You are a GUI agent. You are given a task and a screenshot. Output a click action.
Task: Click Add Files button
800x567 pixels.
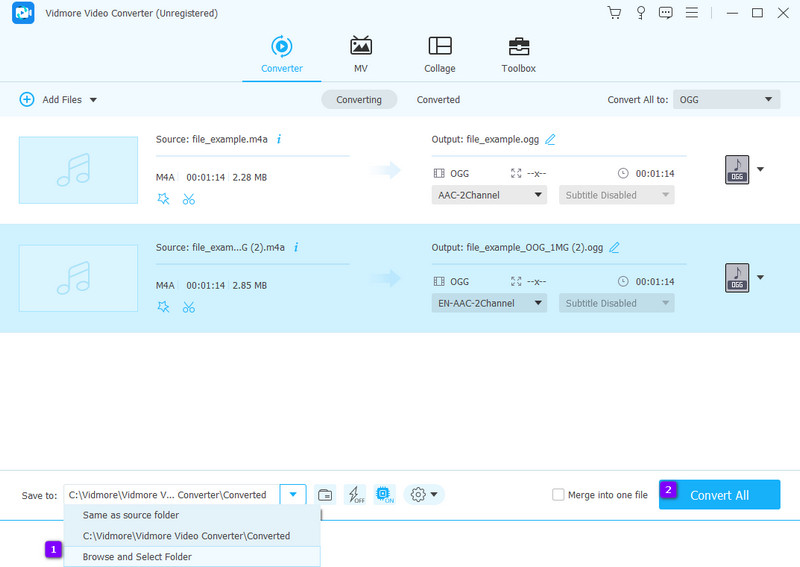[x=59, y=100]
